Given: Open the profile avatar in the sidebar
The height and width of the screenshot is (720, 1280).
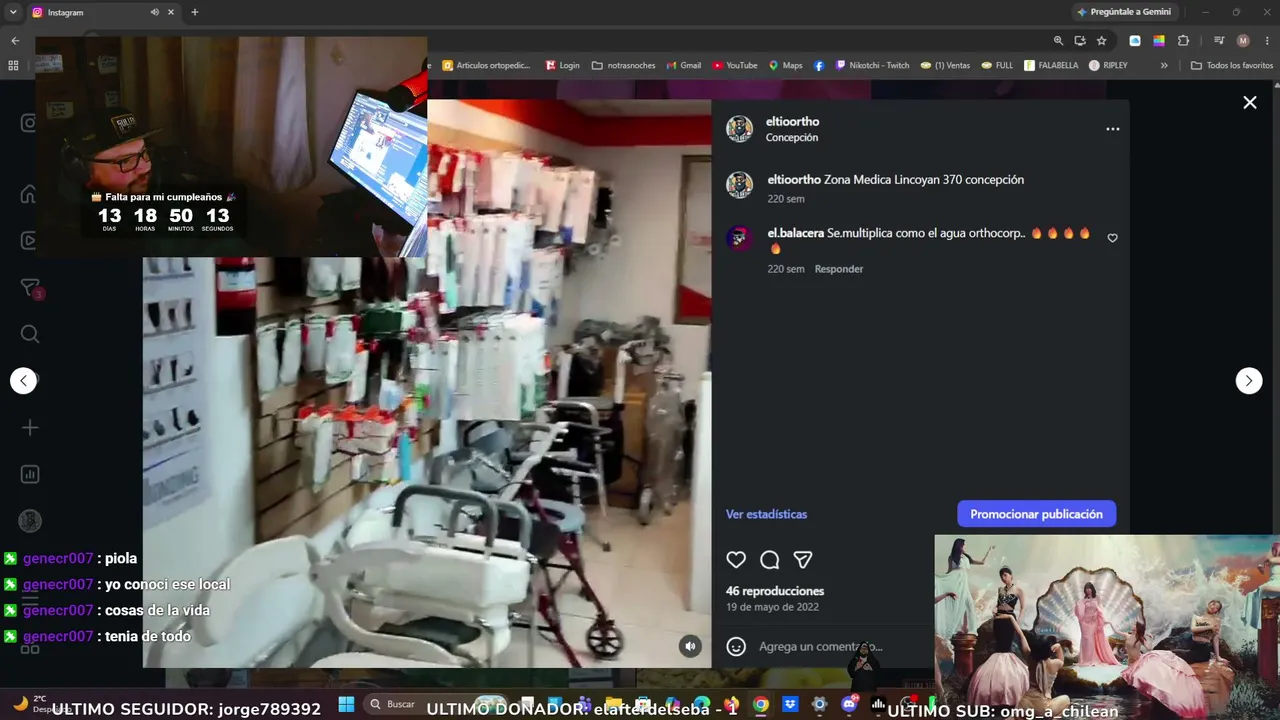Looking at the screenshot, I should 30,521.
